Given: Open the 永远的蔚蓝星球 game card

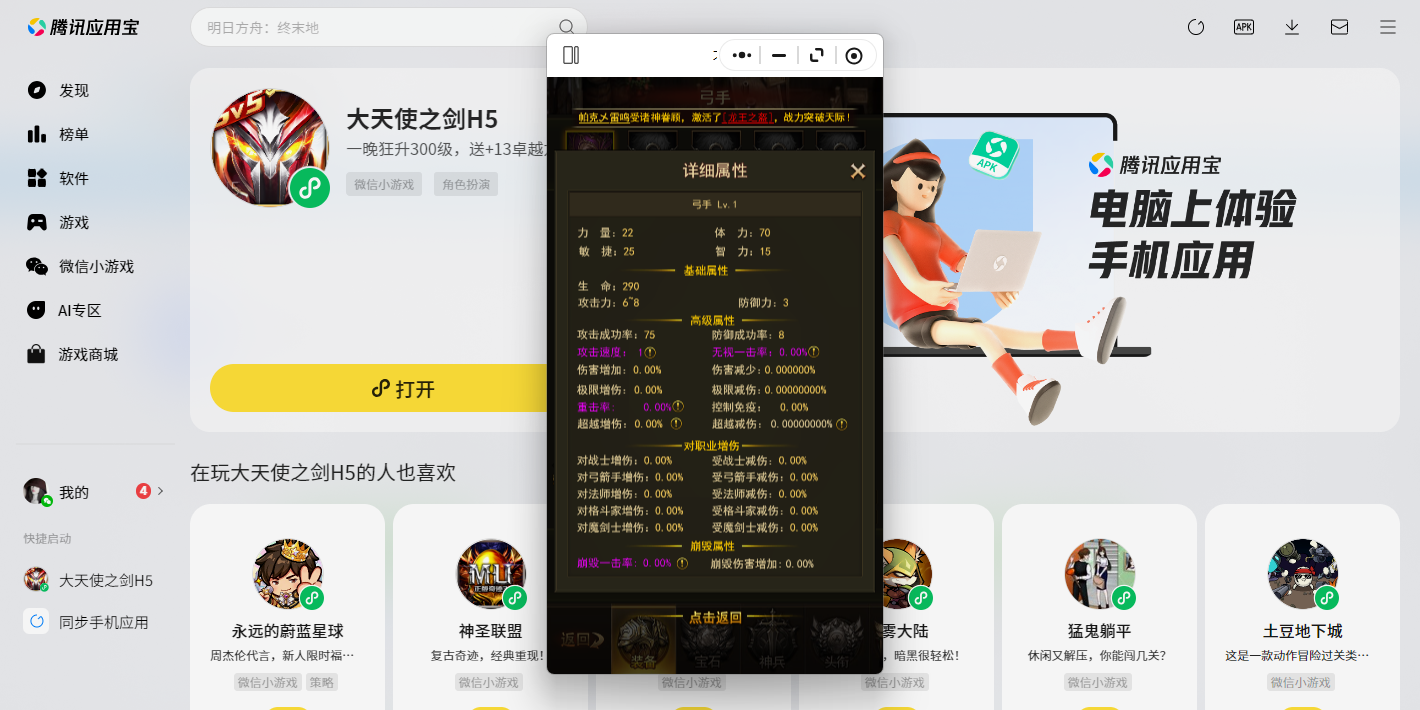Looking at the screenshot, I should click(287, 606).
